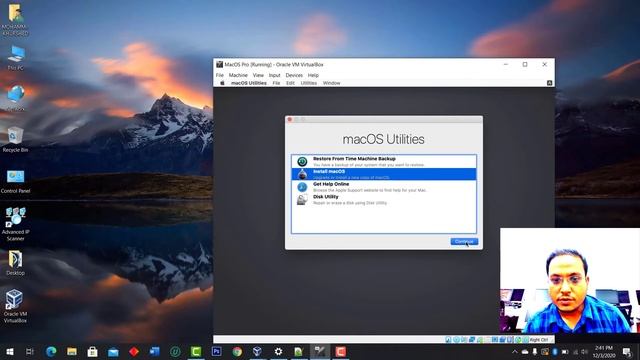This screenshot has width=640, height=360.
Task: Select the Get Help Online option
Action: coord(384,187)
